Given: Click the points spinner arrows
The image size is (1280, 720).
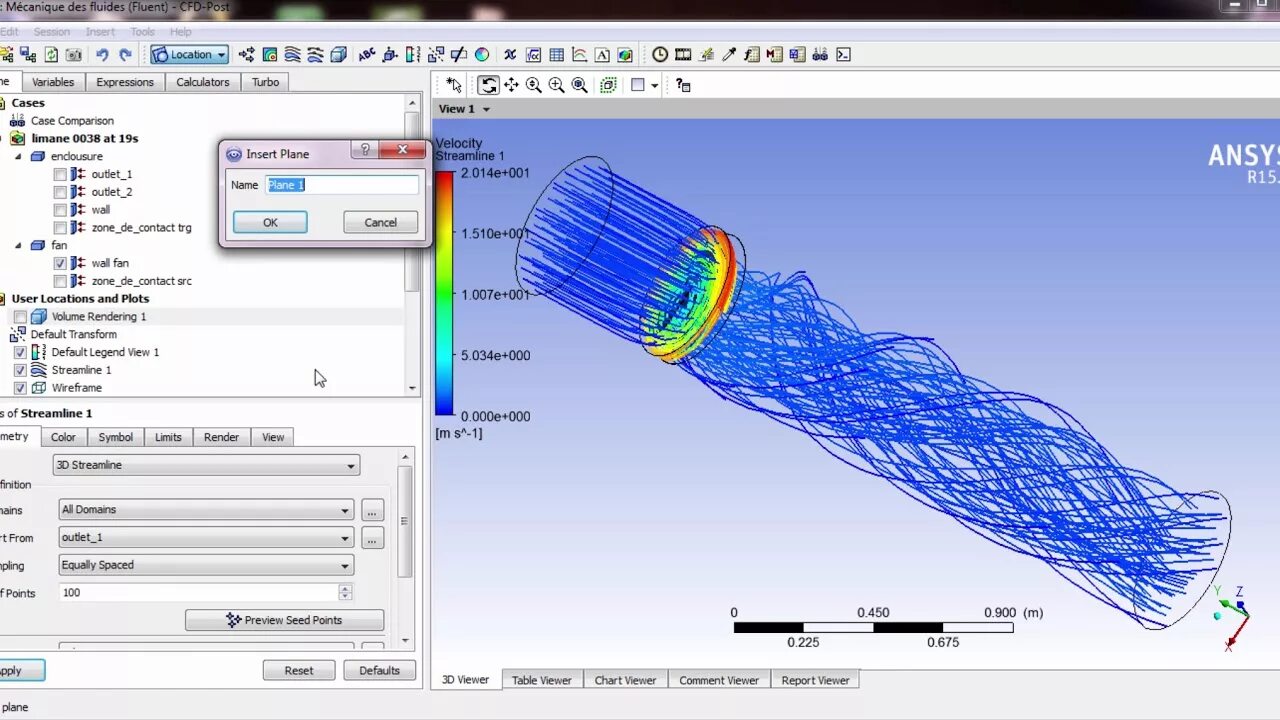Looking at the screenshot, I should click(346, 593).
